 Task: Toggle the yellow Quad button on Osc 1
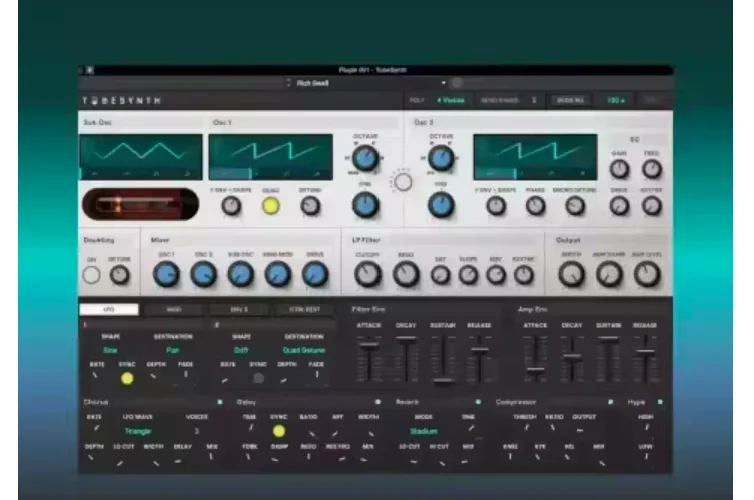click(271, 206)
